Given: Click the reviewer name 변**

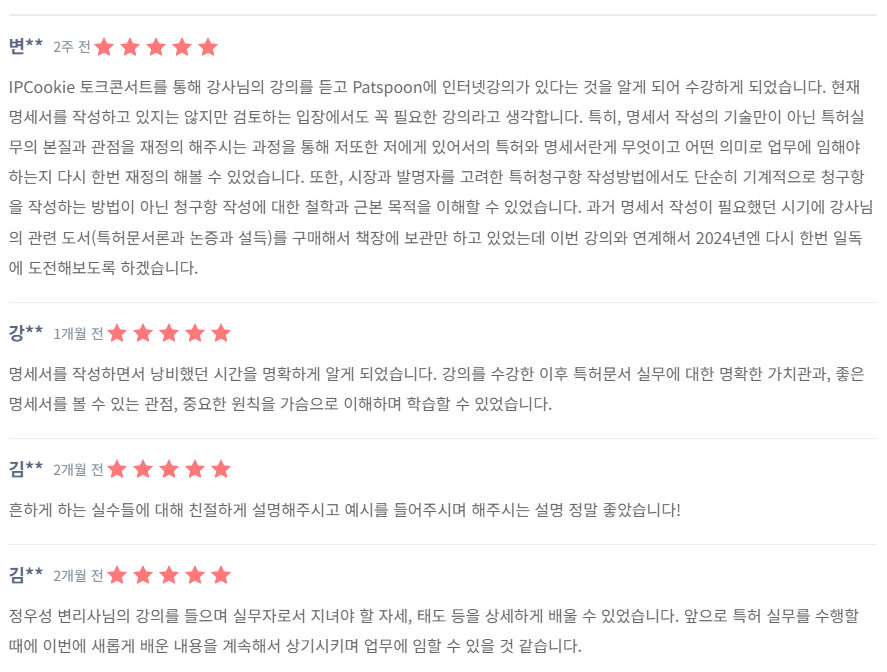Looking at the screenshot, I should point(26,46).
